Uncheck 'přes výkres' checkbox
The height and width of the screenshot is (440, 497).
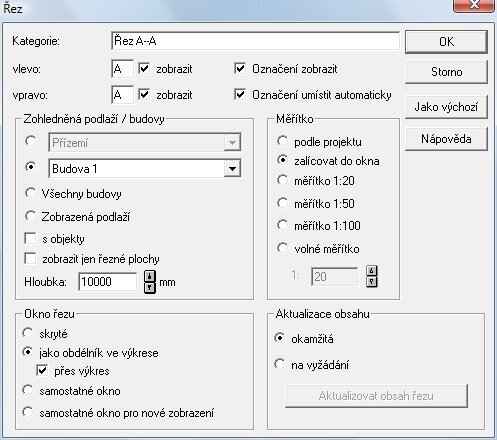tap(42, 371)
